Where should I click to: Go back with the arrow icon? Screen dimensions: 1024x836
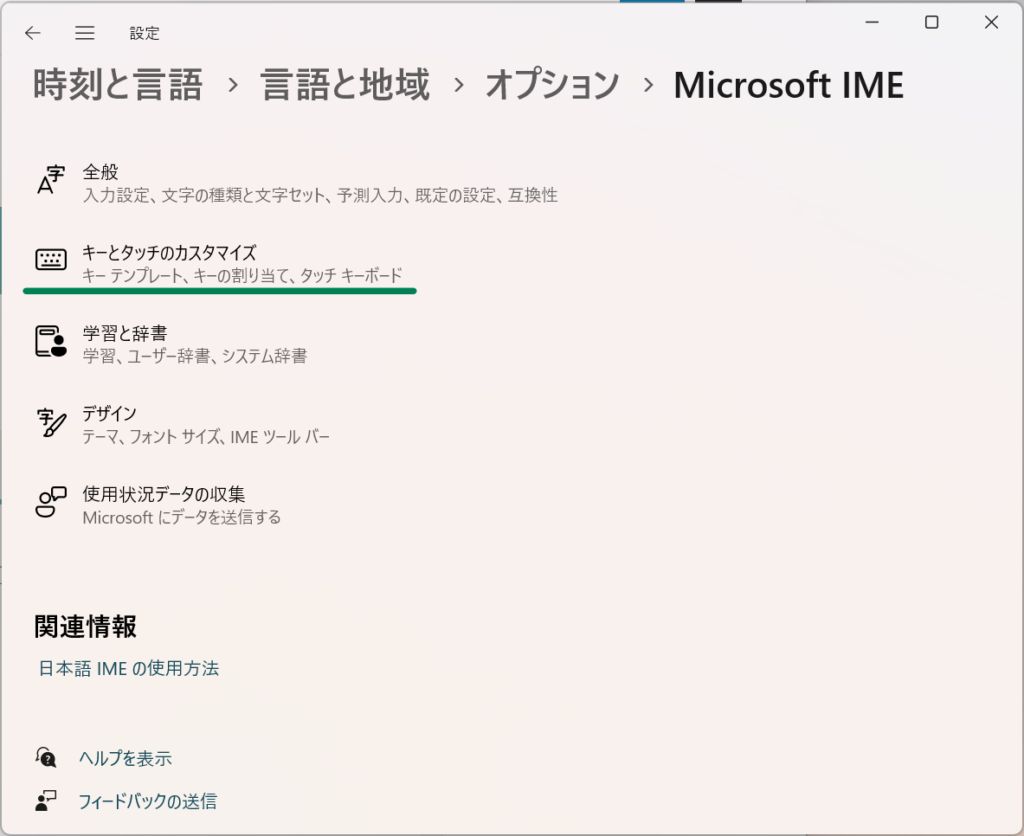click(33, 33)
